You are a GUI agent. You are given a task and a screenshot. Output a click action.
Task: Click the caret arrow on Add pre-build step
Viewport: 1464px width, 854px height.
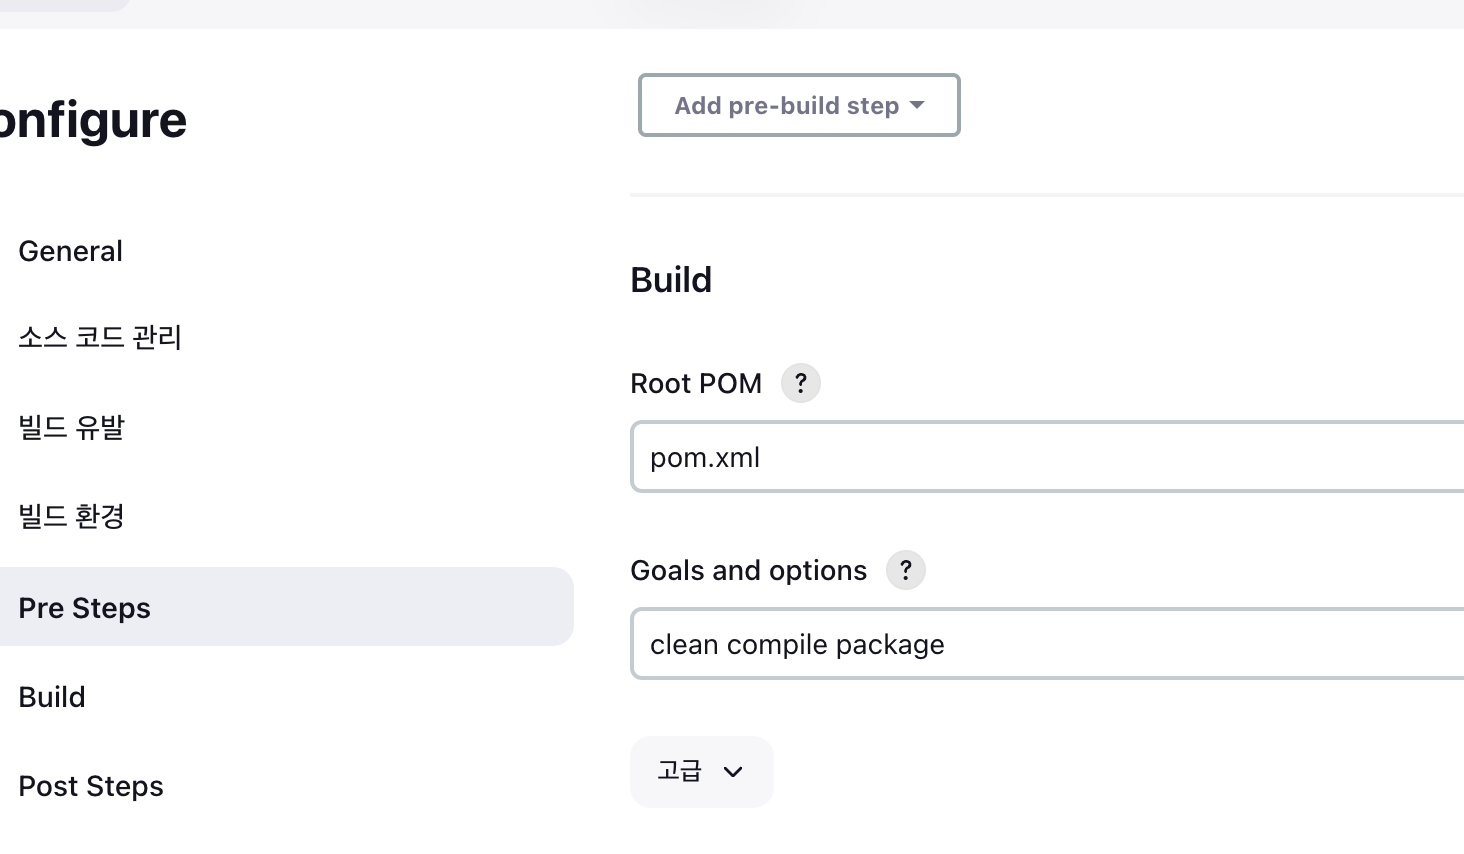point(917,105)
